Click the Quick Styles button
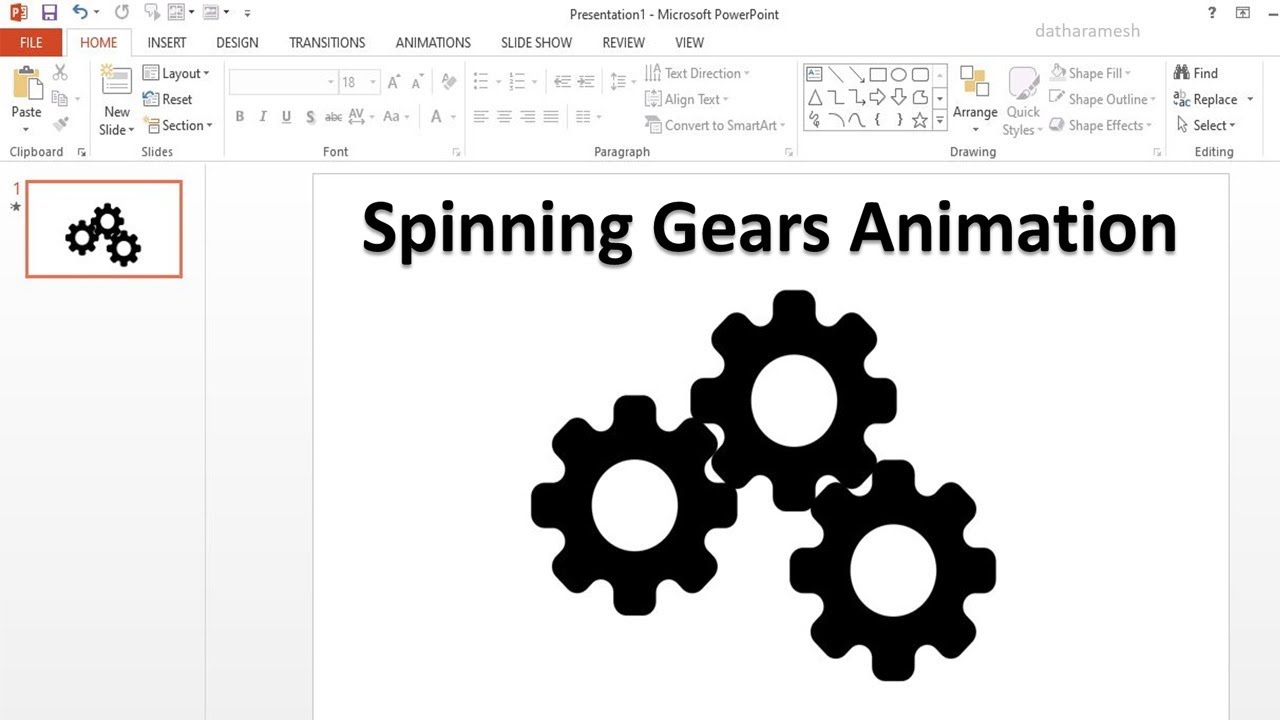 pyautogui.click(x=1022, y=101)
